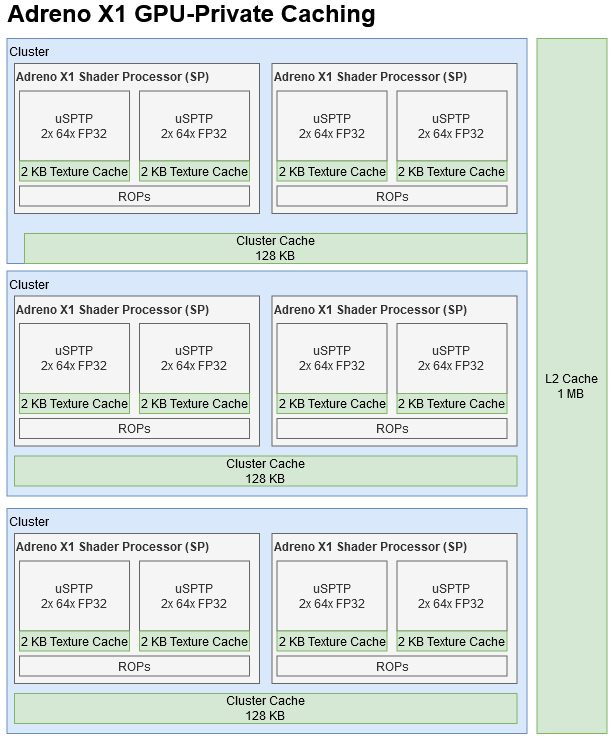Viewport: 616px width, 742px height.
Task: Select the ROPs box of the middle cluster's right SP
Action: coord(392,428)
